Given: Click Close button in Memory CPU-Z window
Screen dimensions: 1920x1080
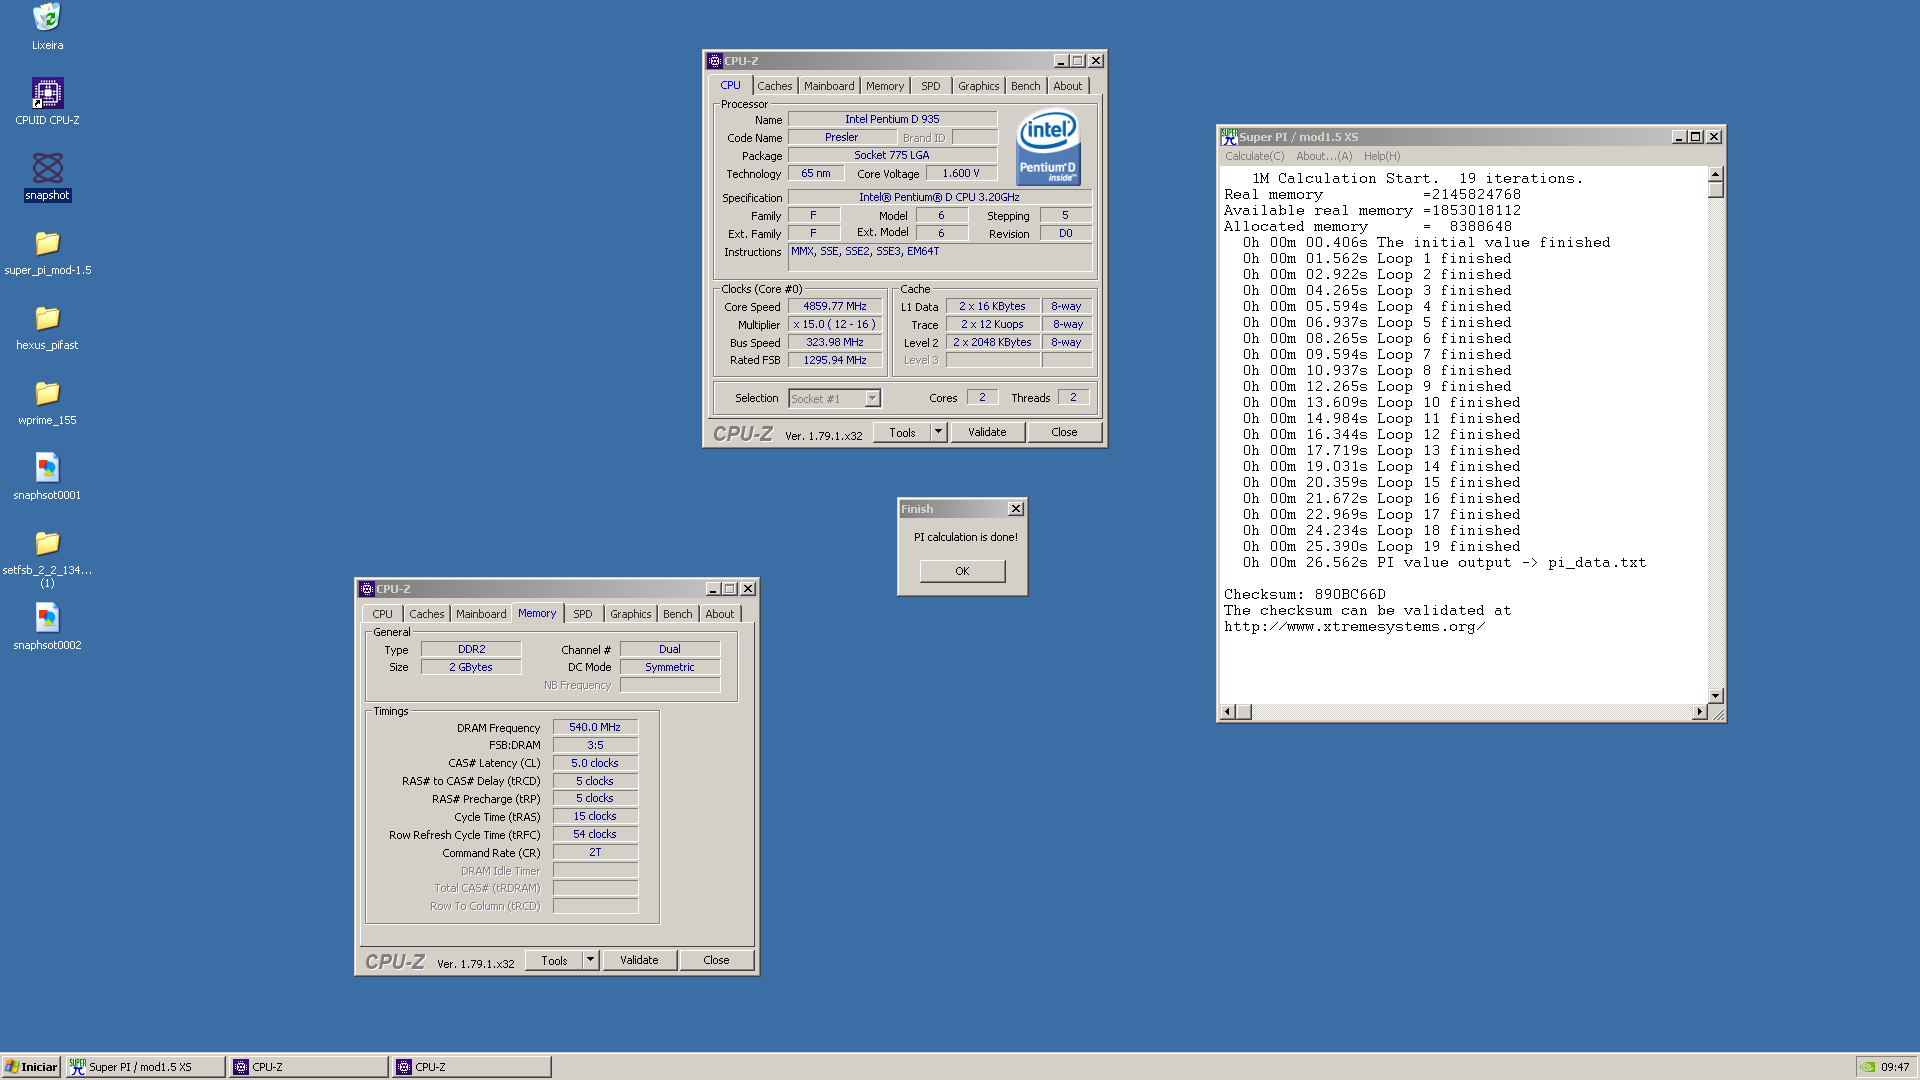Looking at the screenshot, I should pyautogui.click(x=716, y=960).
